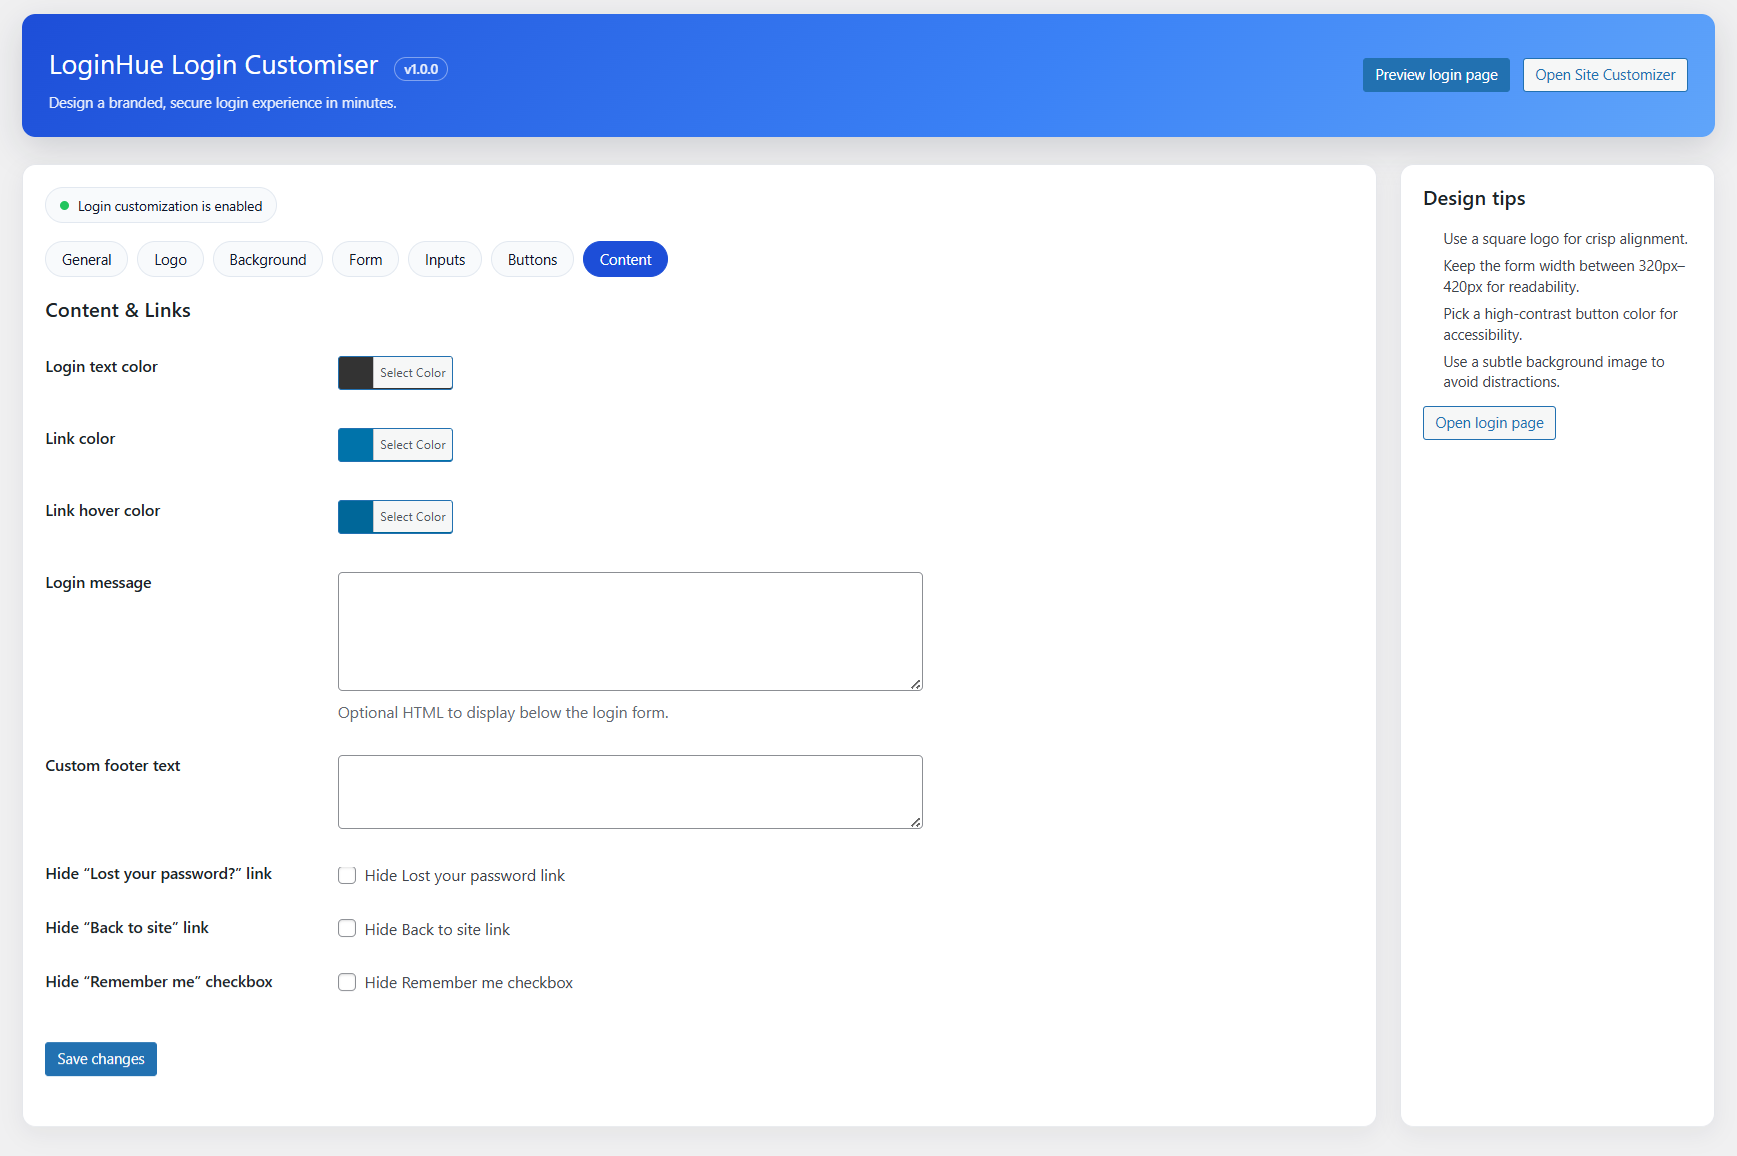Switch to the General tab
Screen dimensions: 1737x1156
click(86, 259)
